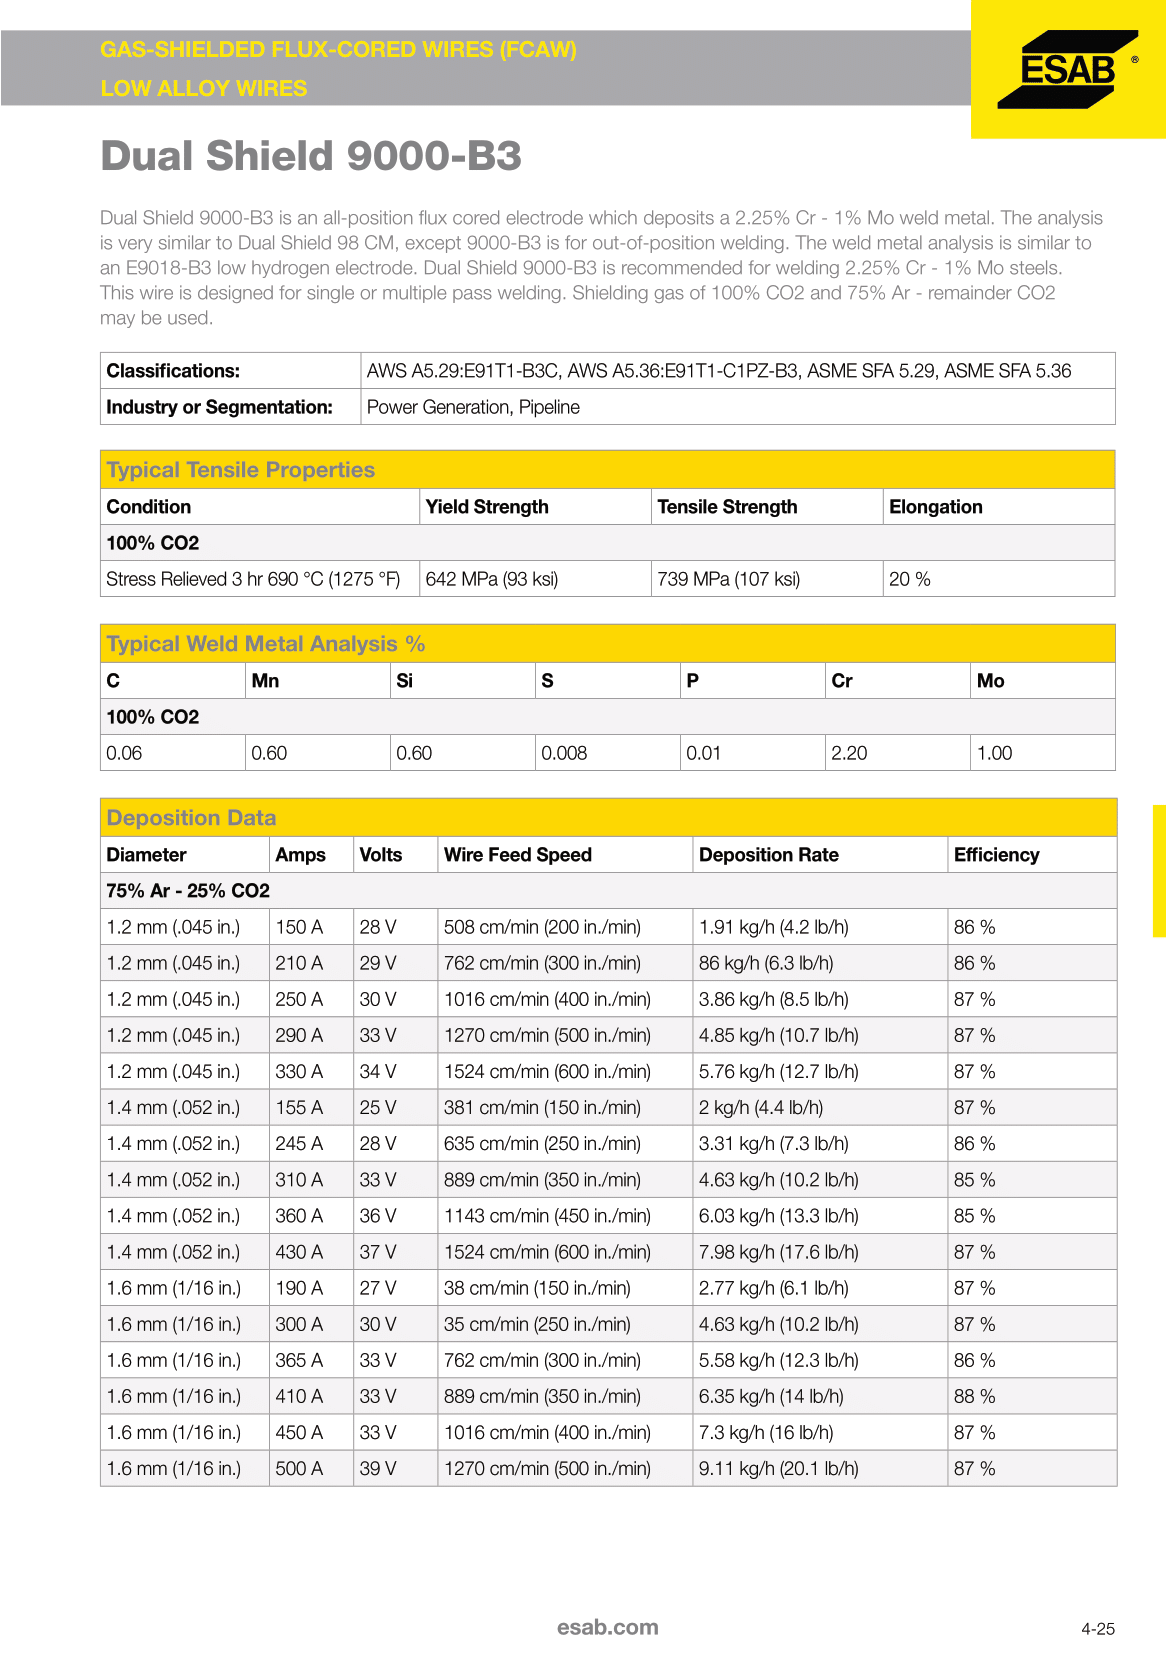Click the '2 kg/h (4.4 lb/h)' cell
The height and width of the screenshot is (1654, 1166).
[x=820, y=1107]
